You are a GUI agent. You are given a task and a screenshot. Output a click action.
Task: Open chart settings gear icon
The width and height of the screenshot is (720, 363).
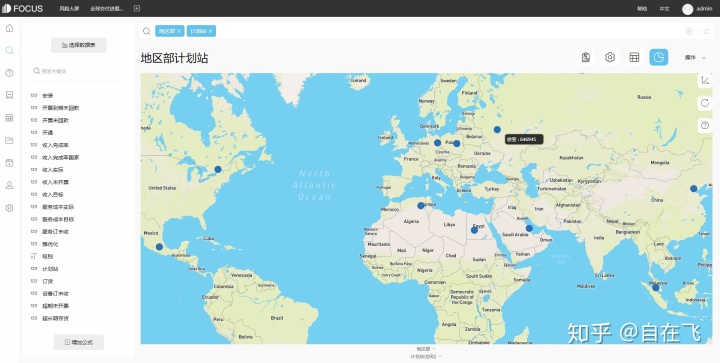(x=610, y=57)
